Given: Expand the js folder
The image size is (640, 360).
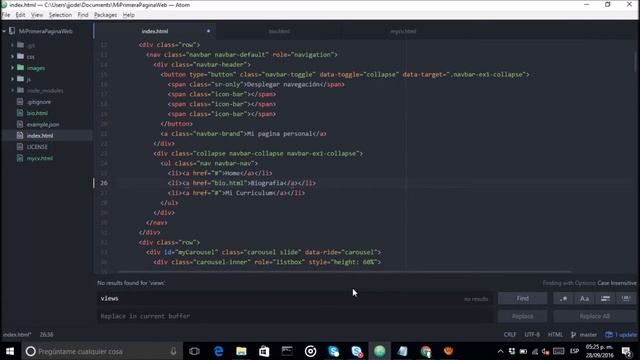Looking at the screenshot, I should (12, 79).
